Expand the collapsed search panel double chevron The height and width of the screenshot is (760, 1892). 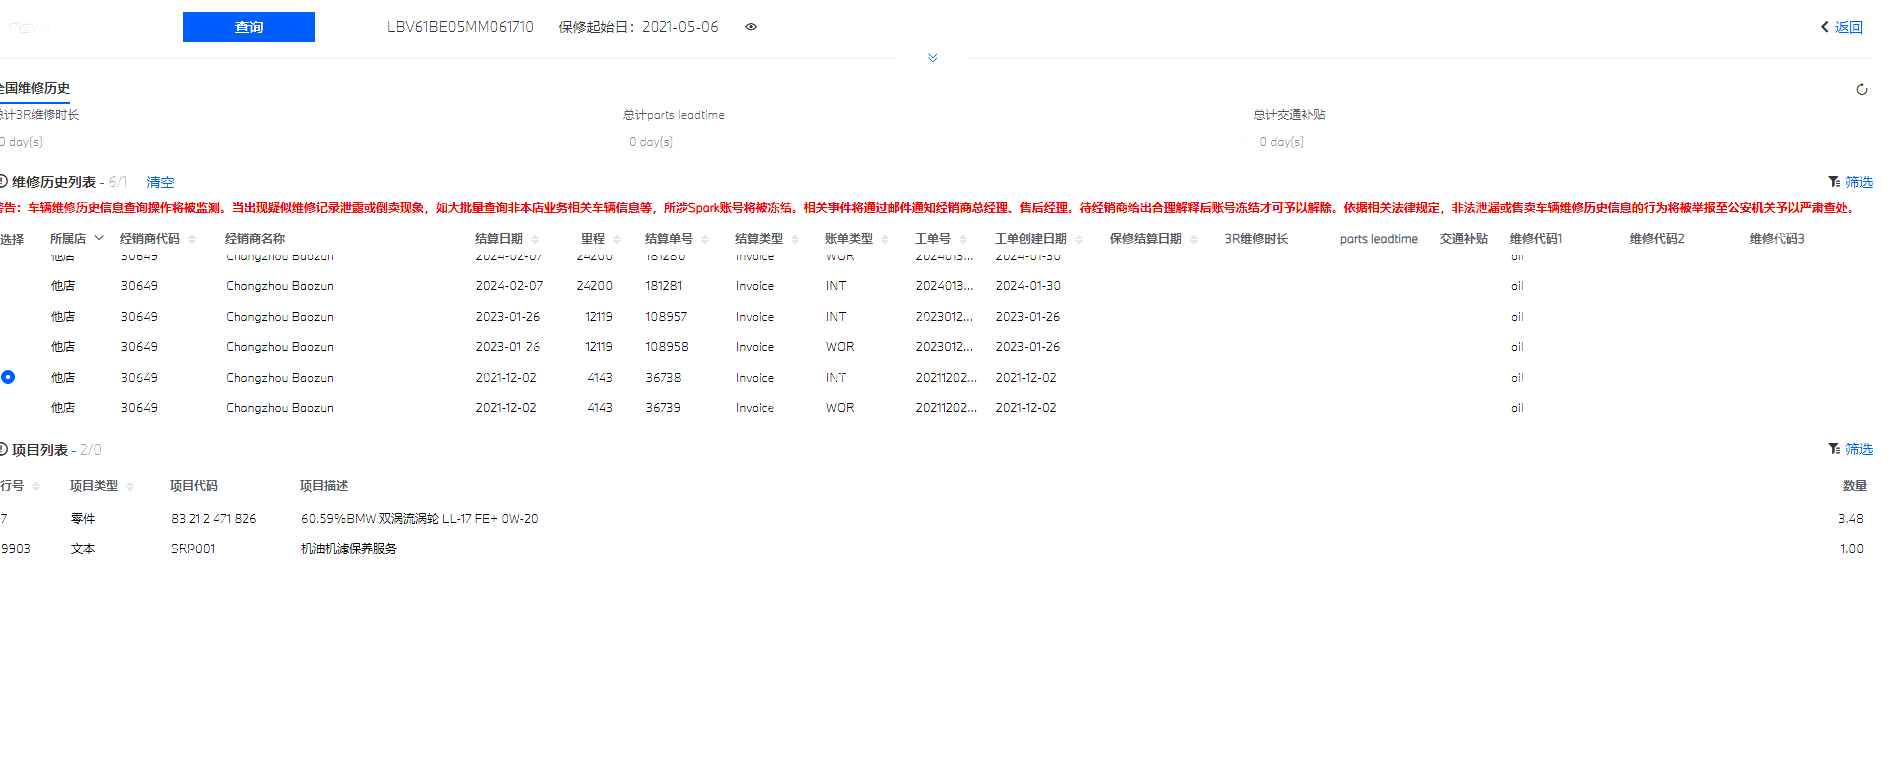[x=933, y=58]
